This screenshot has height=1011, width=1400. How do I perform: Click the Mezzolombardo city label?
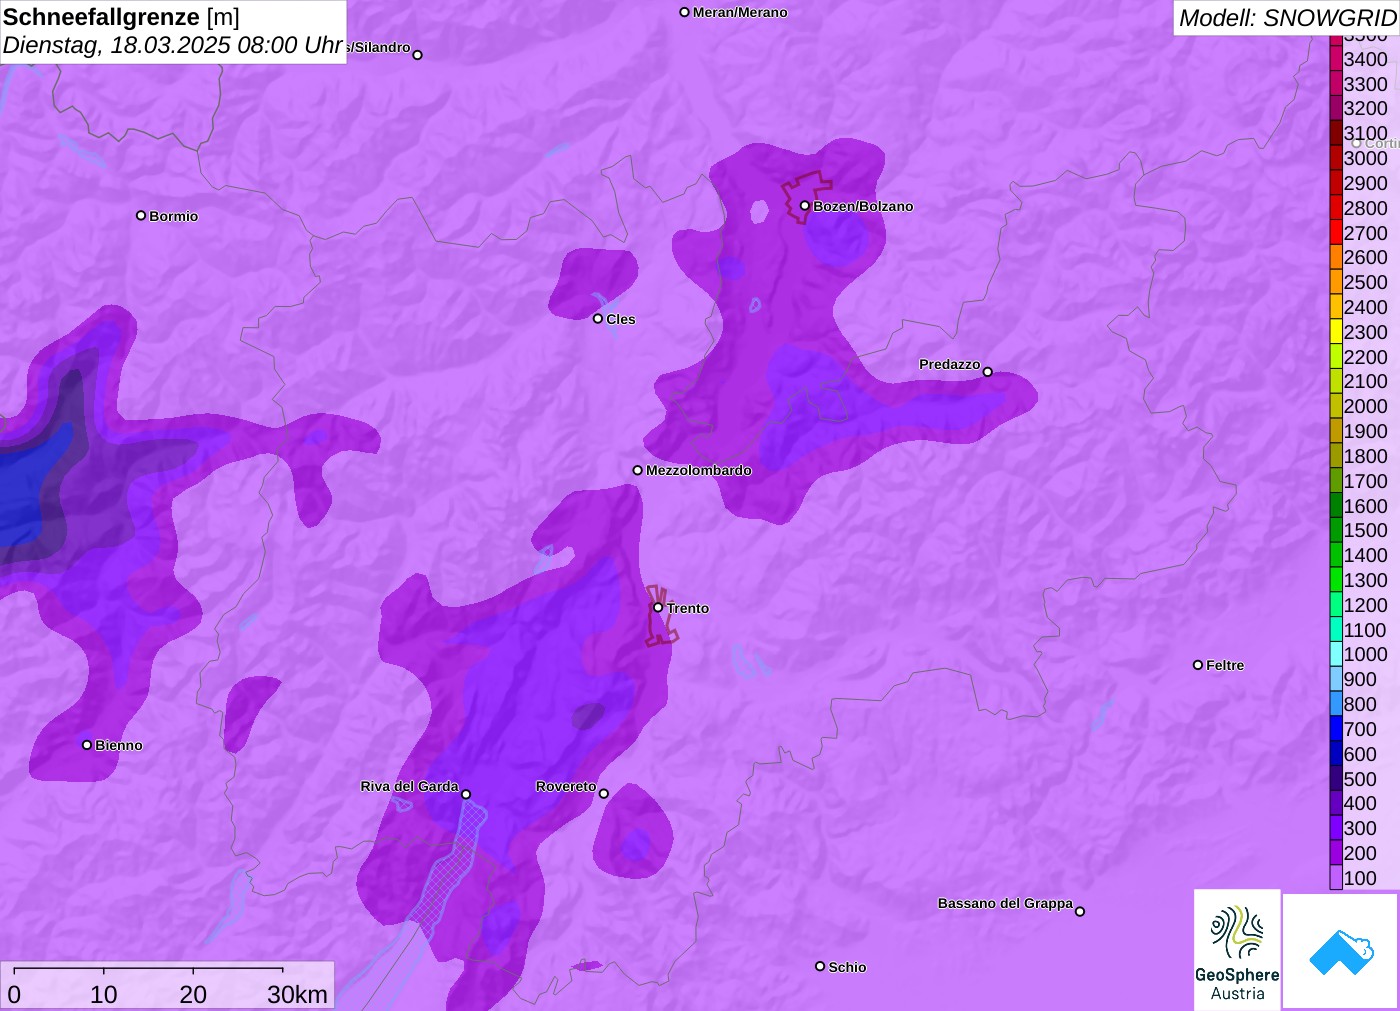699,470
